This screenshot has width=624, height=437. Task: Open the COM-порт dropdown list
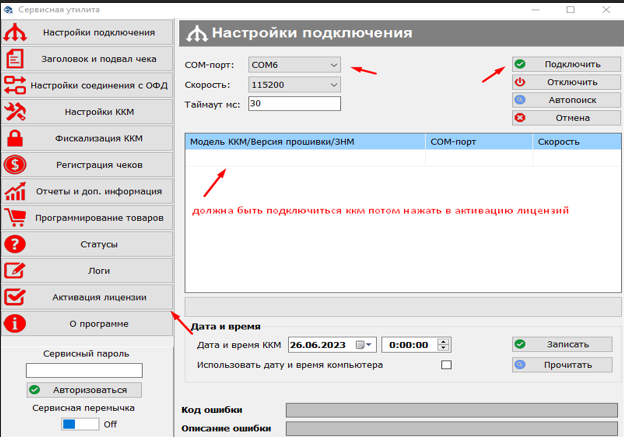click(334, 65)
